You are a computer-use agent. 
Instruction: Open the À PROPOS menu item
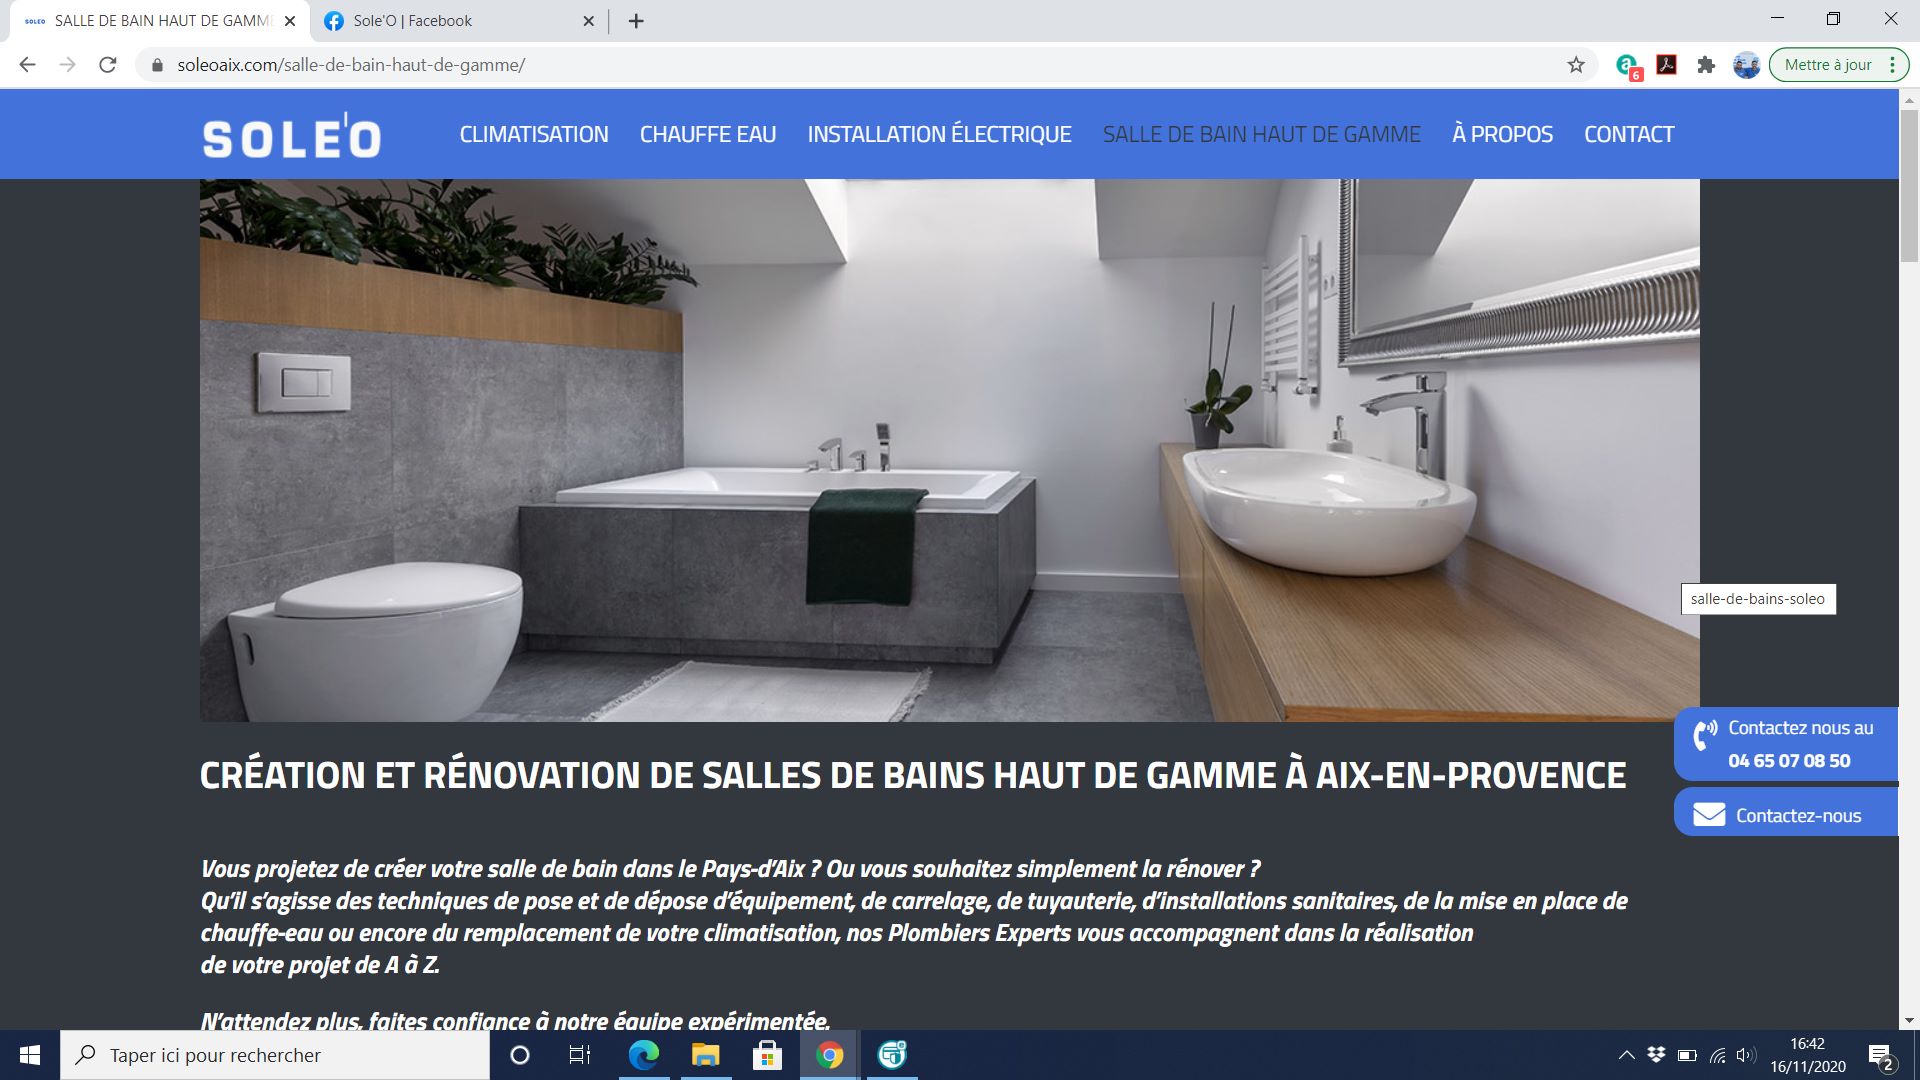point(1503,134)
